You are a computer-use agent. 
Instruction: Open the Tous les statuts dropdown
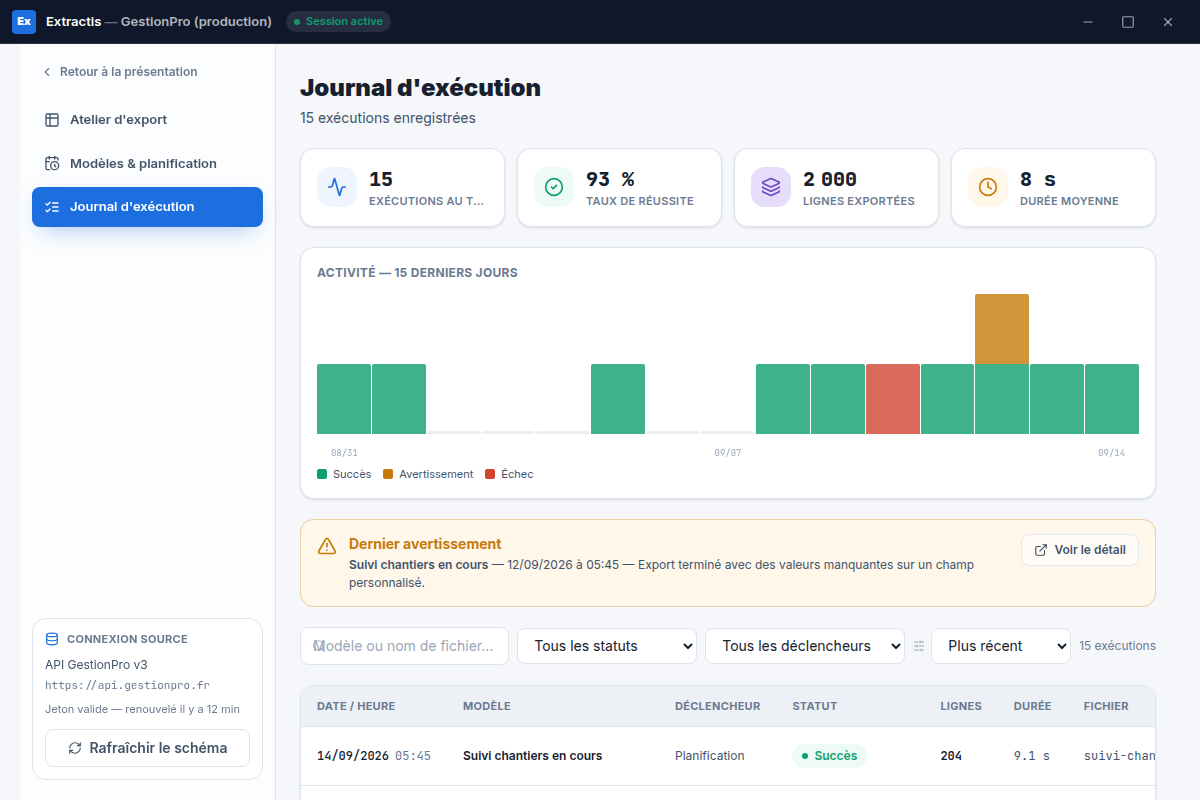click(607, 646)
